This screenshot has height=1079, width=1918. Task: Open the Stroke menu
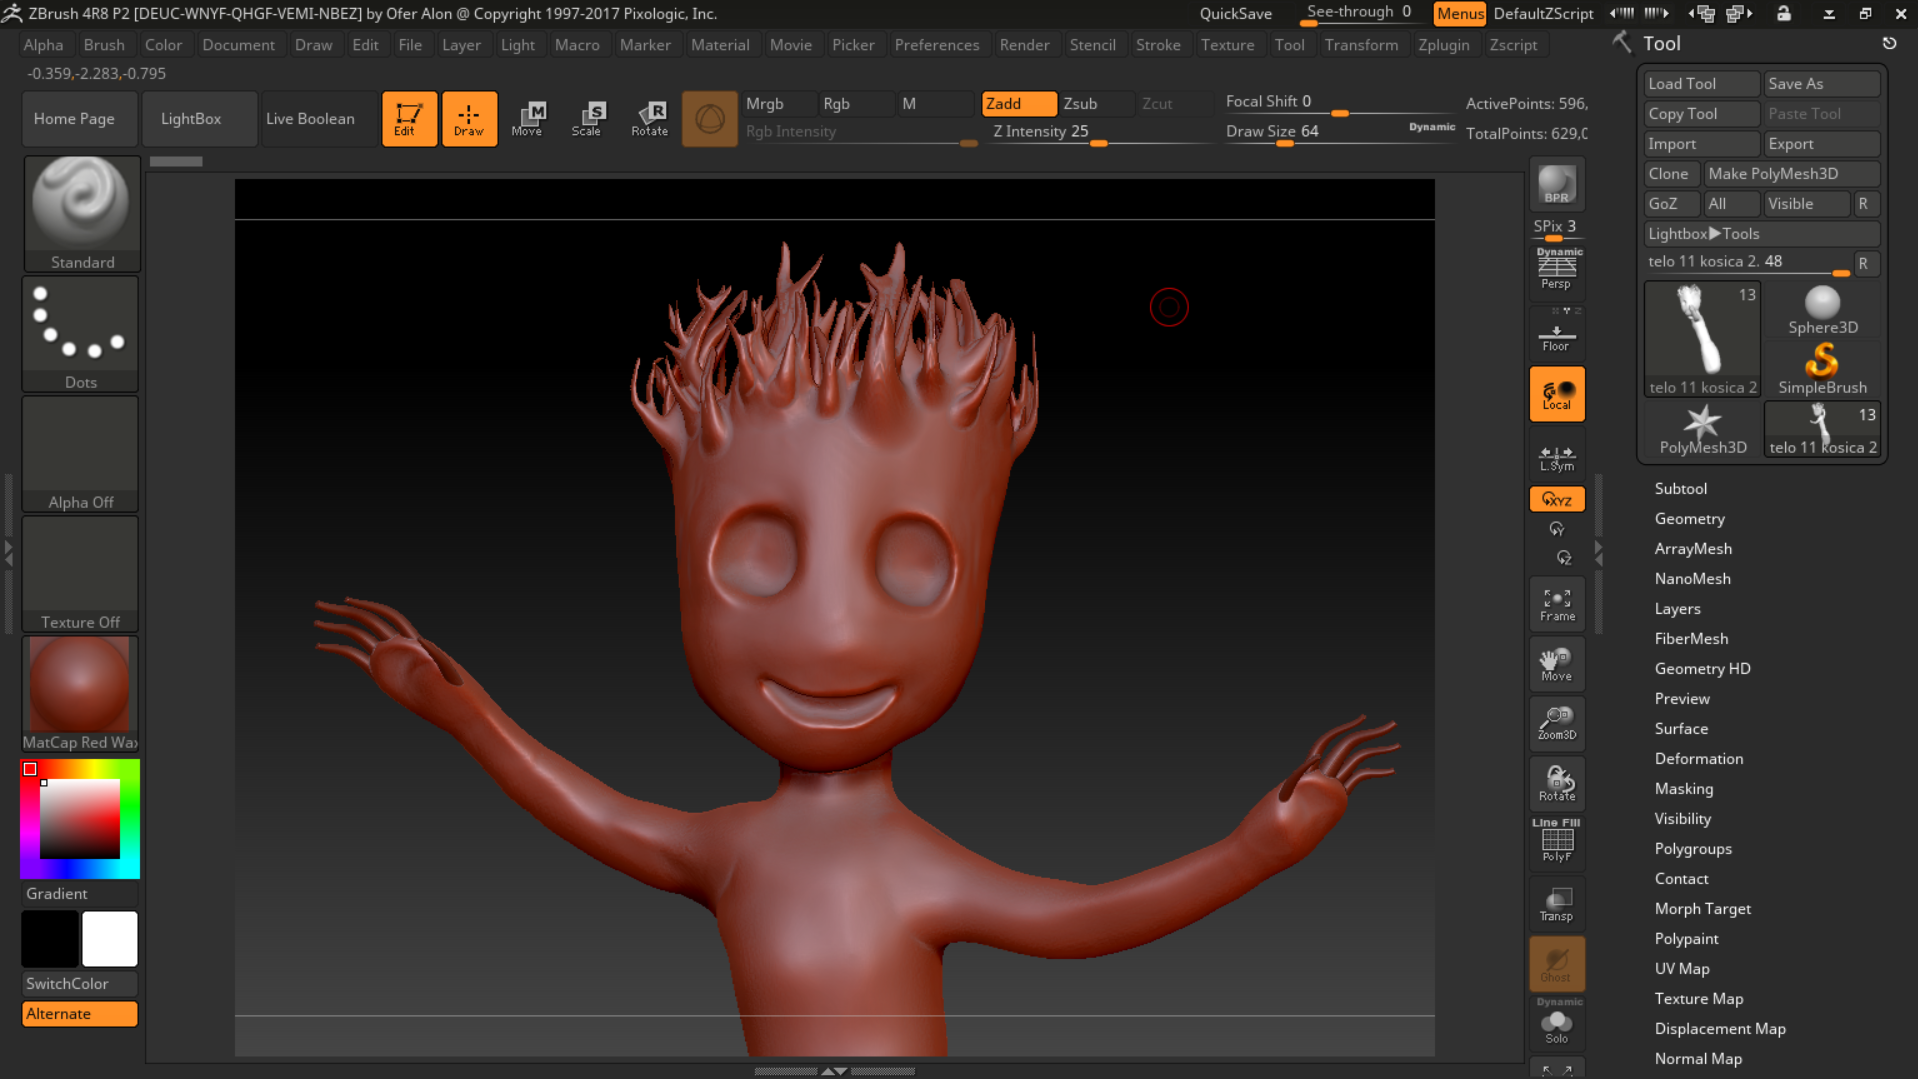coord(1158,45)
